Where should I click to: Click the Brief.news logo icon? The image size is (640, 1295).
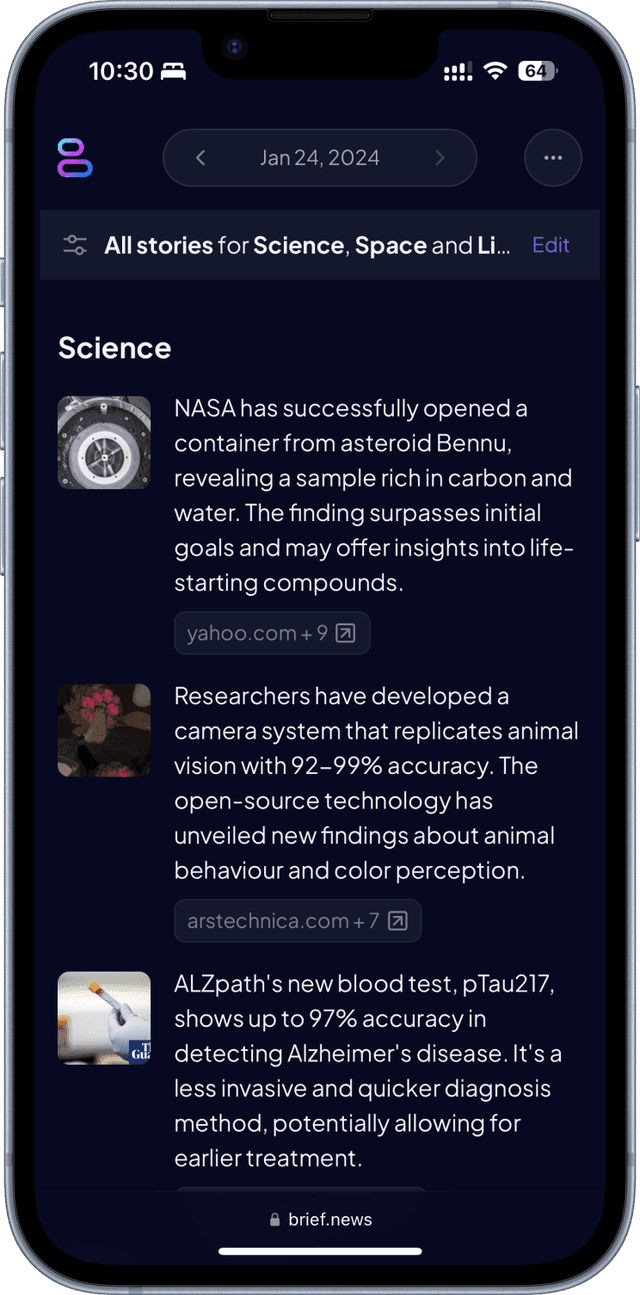pos(75,157)
